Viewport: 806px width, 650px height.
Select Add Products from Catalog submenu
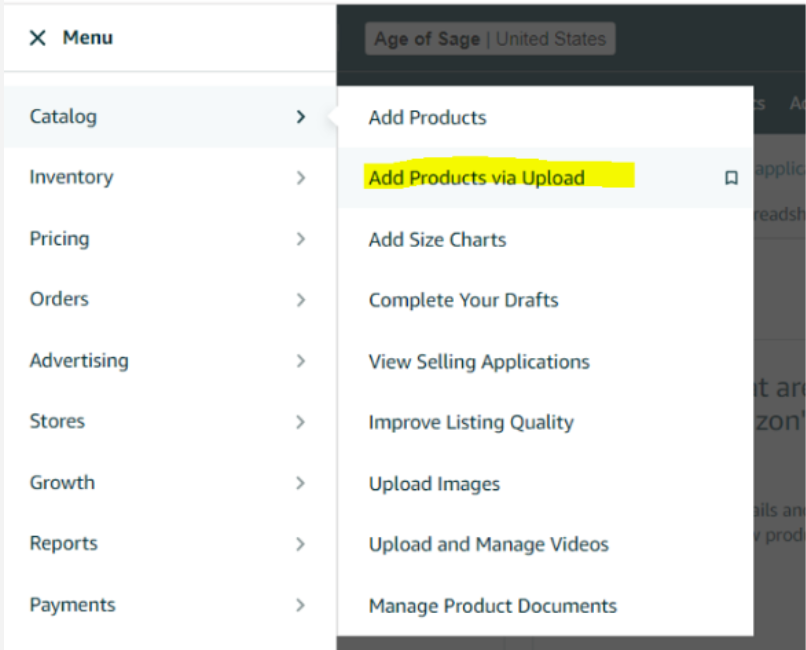point(427,117)
